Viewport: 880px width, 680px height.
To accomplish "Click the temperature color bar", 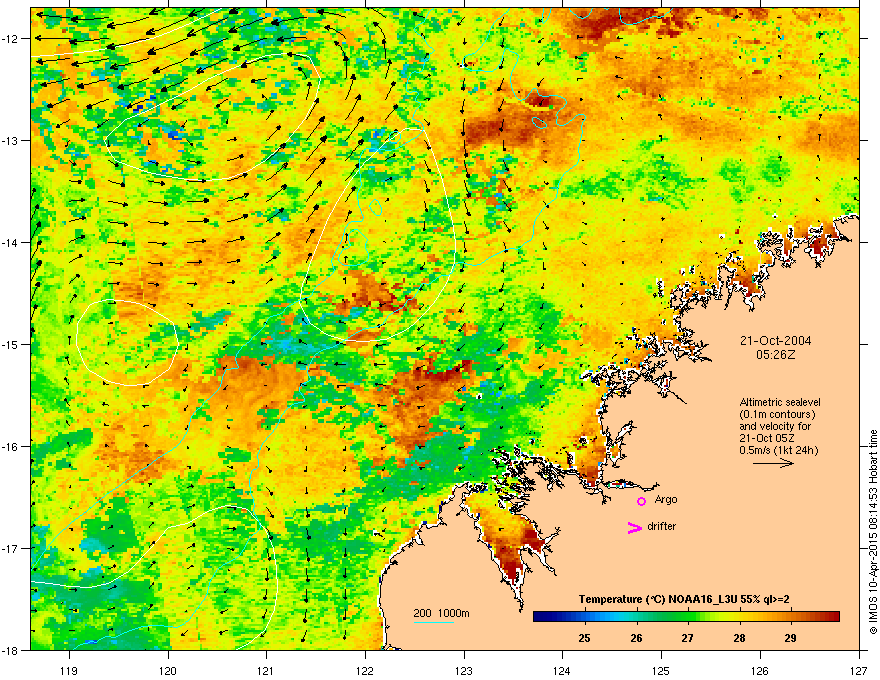I will [x=686, y=616].
